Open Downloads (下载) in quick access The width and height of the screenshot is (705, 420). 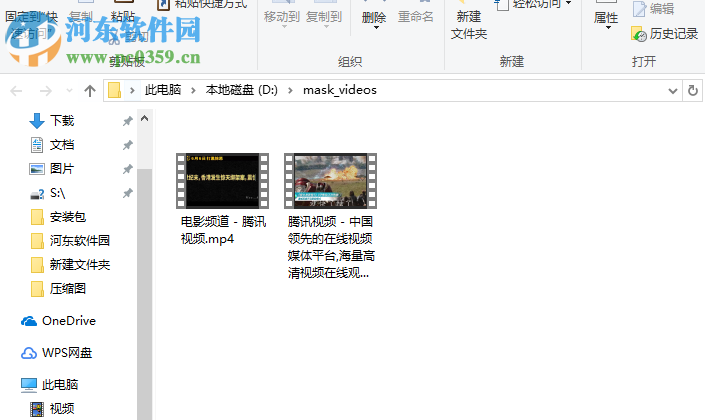[x=62, y=121]
